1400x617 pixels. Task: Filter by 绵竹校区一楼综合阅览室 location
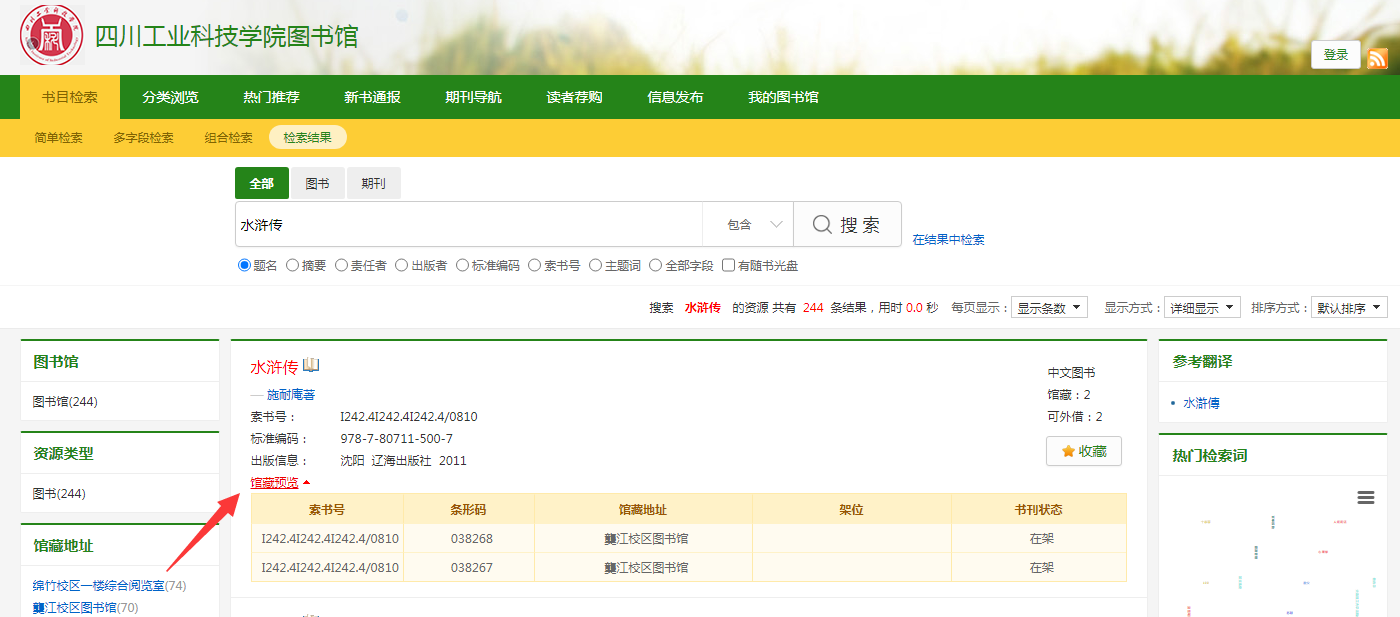coord(98,586)
